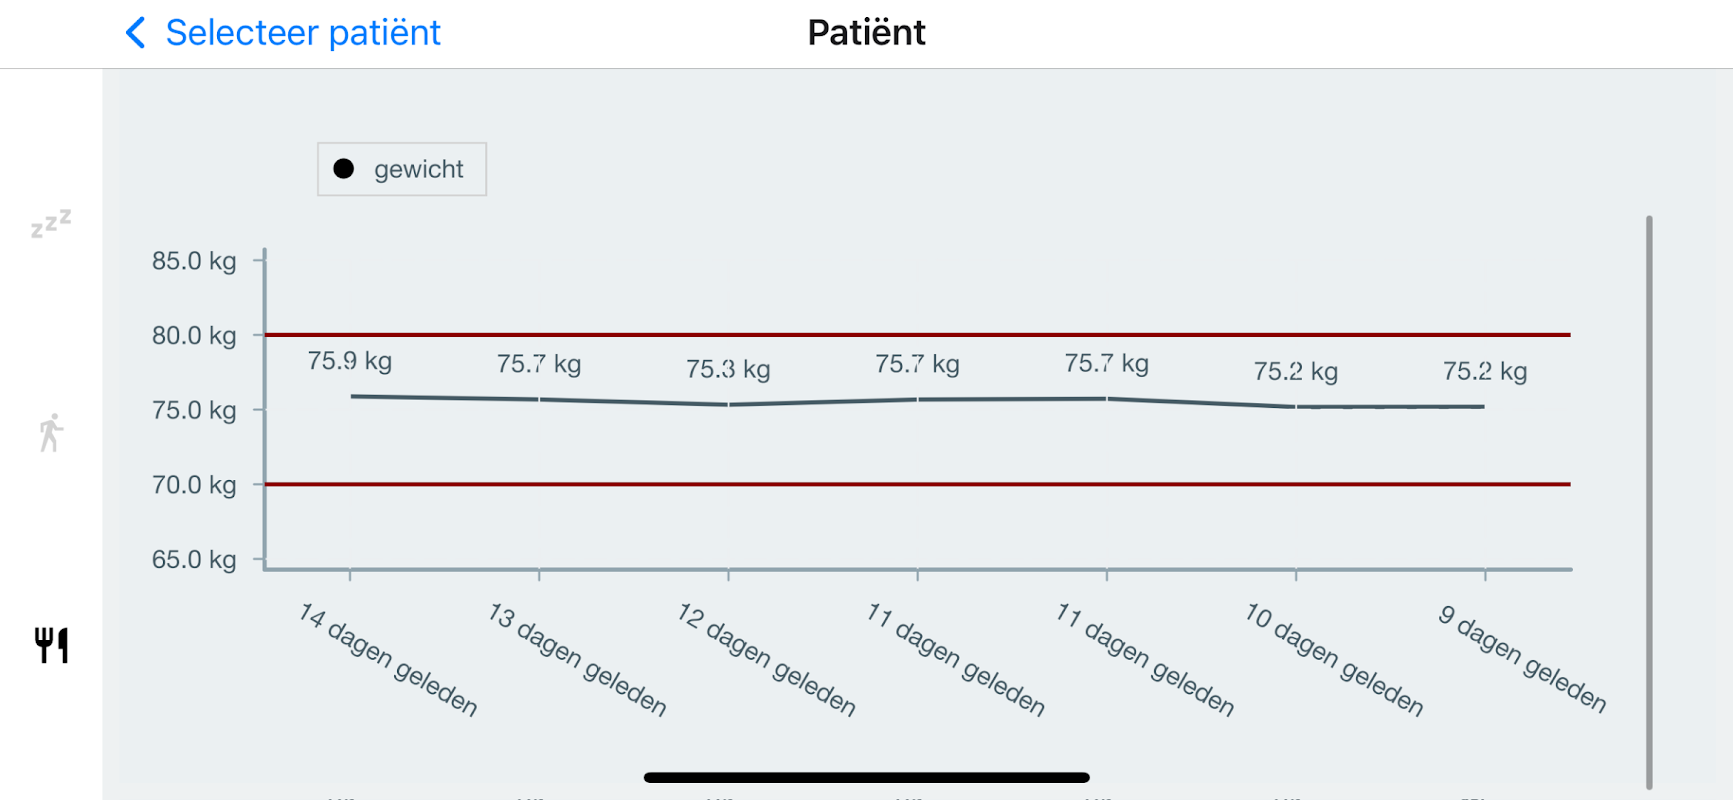
Task: Select the 75.9 kg data point label
Action: pyautogui.click(x=349, y=361)
